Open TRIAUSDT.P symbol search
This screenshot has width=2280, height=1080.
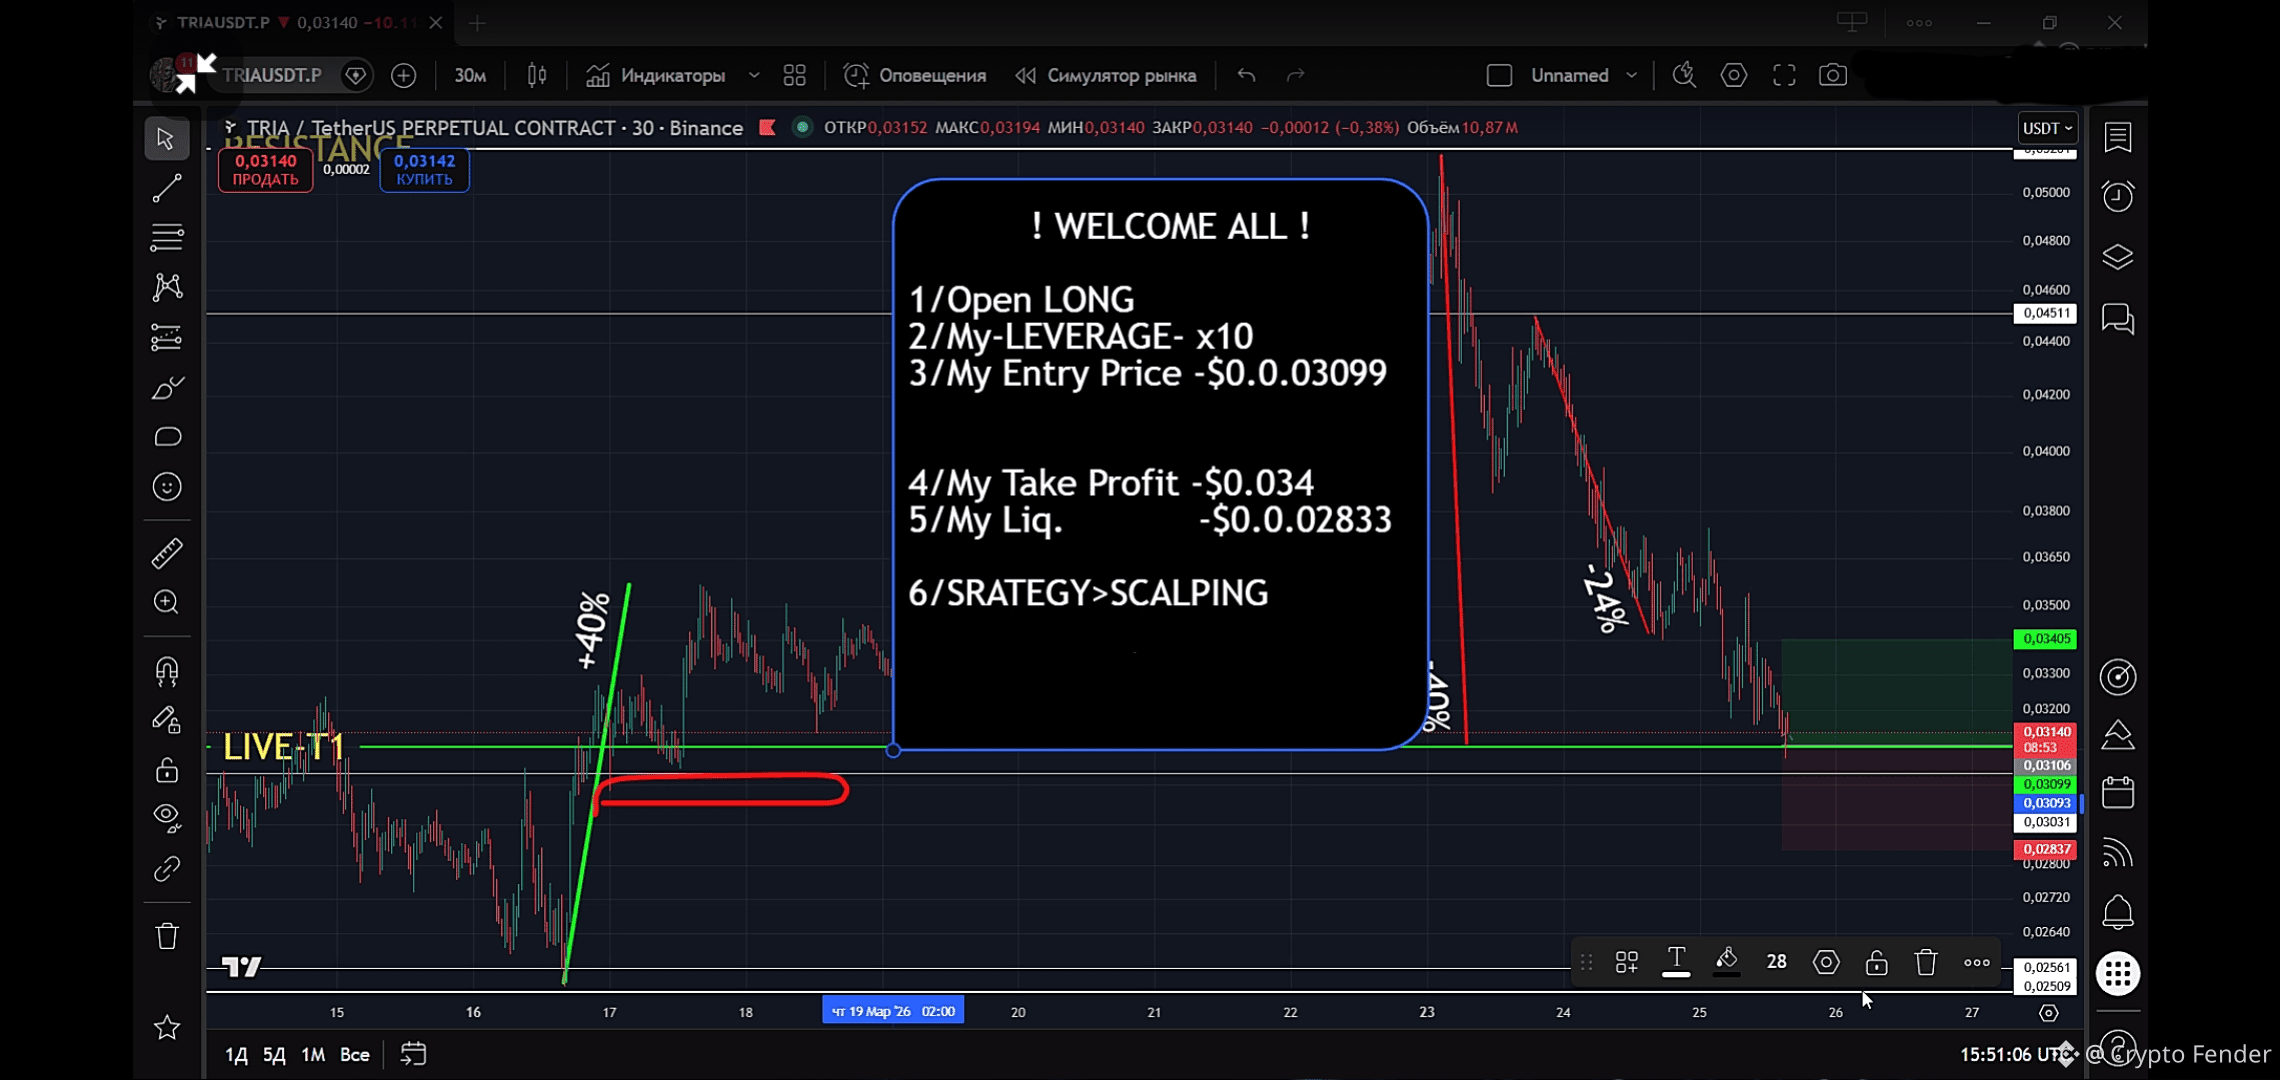point(272,75)
